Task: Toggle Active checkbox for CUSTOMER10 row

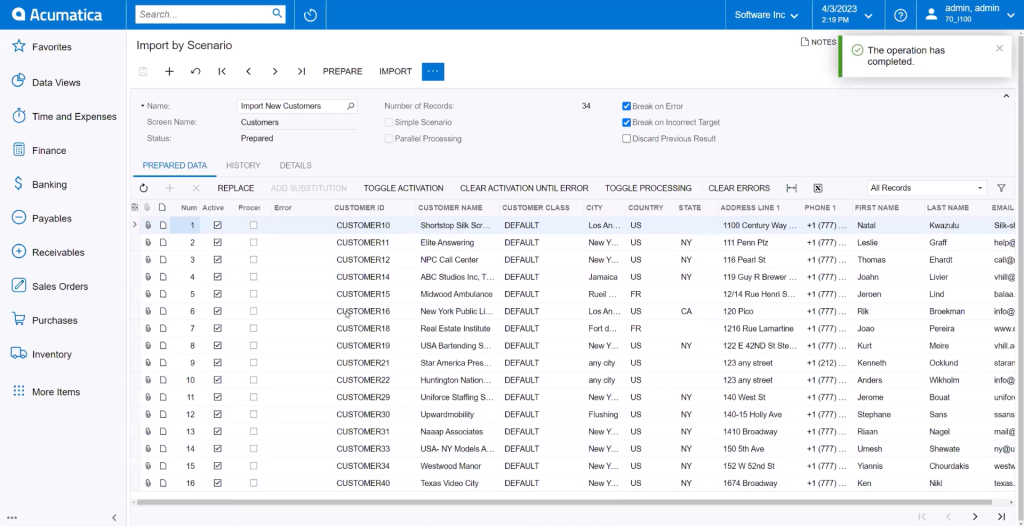Action: [x=217, y=226]
